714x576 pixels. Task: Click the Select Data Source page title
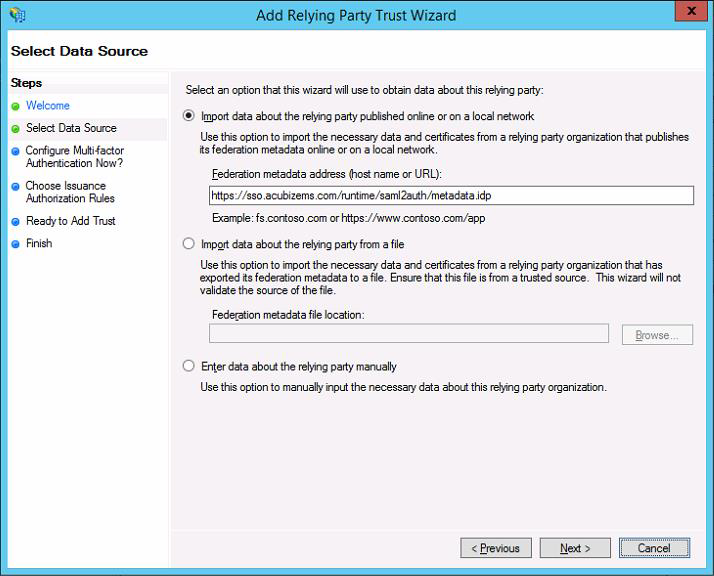tap(79, 51)
